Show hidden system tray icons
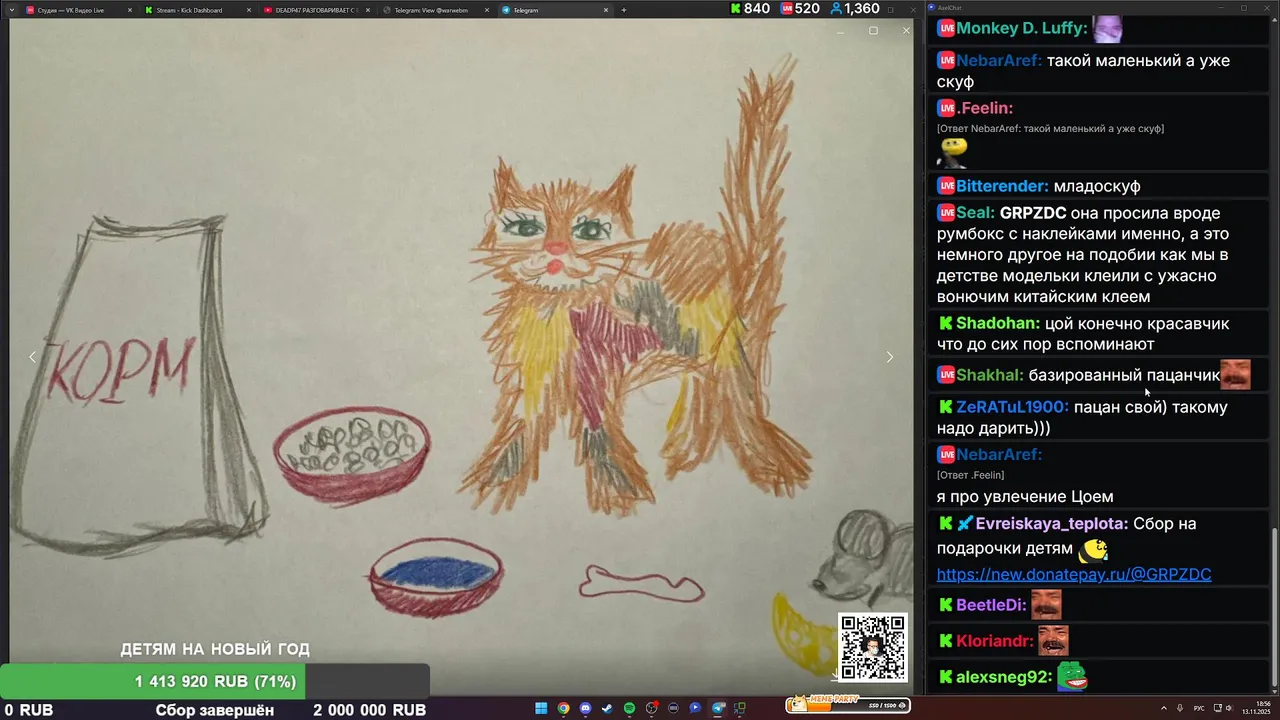Viewport: 1280px width, 720px height. tap(1163, 708)
